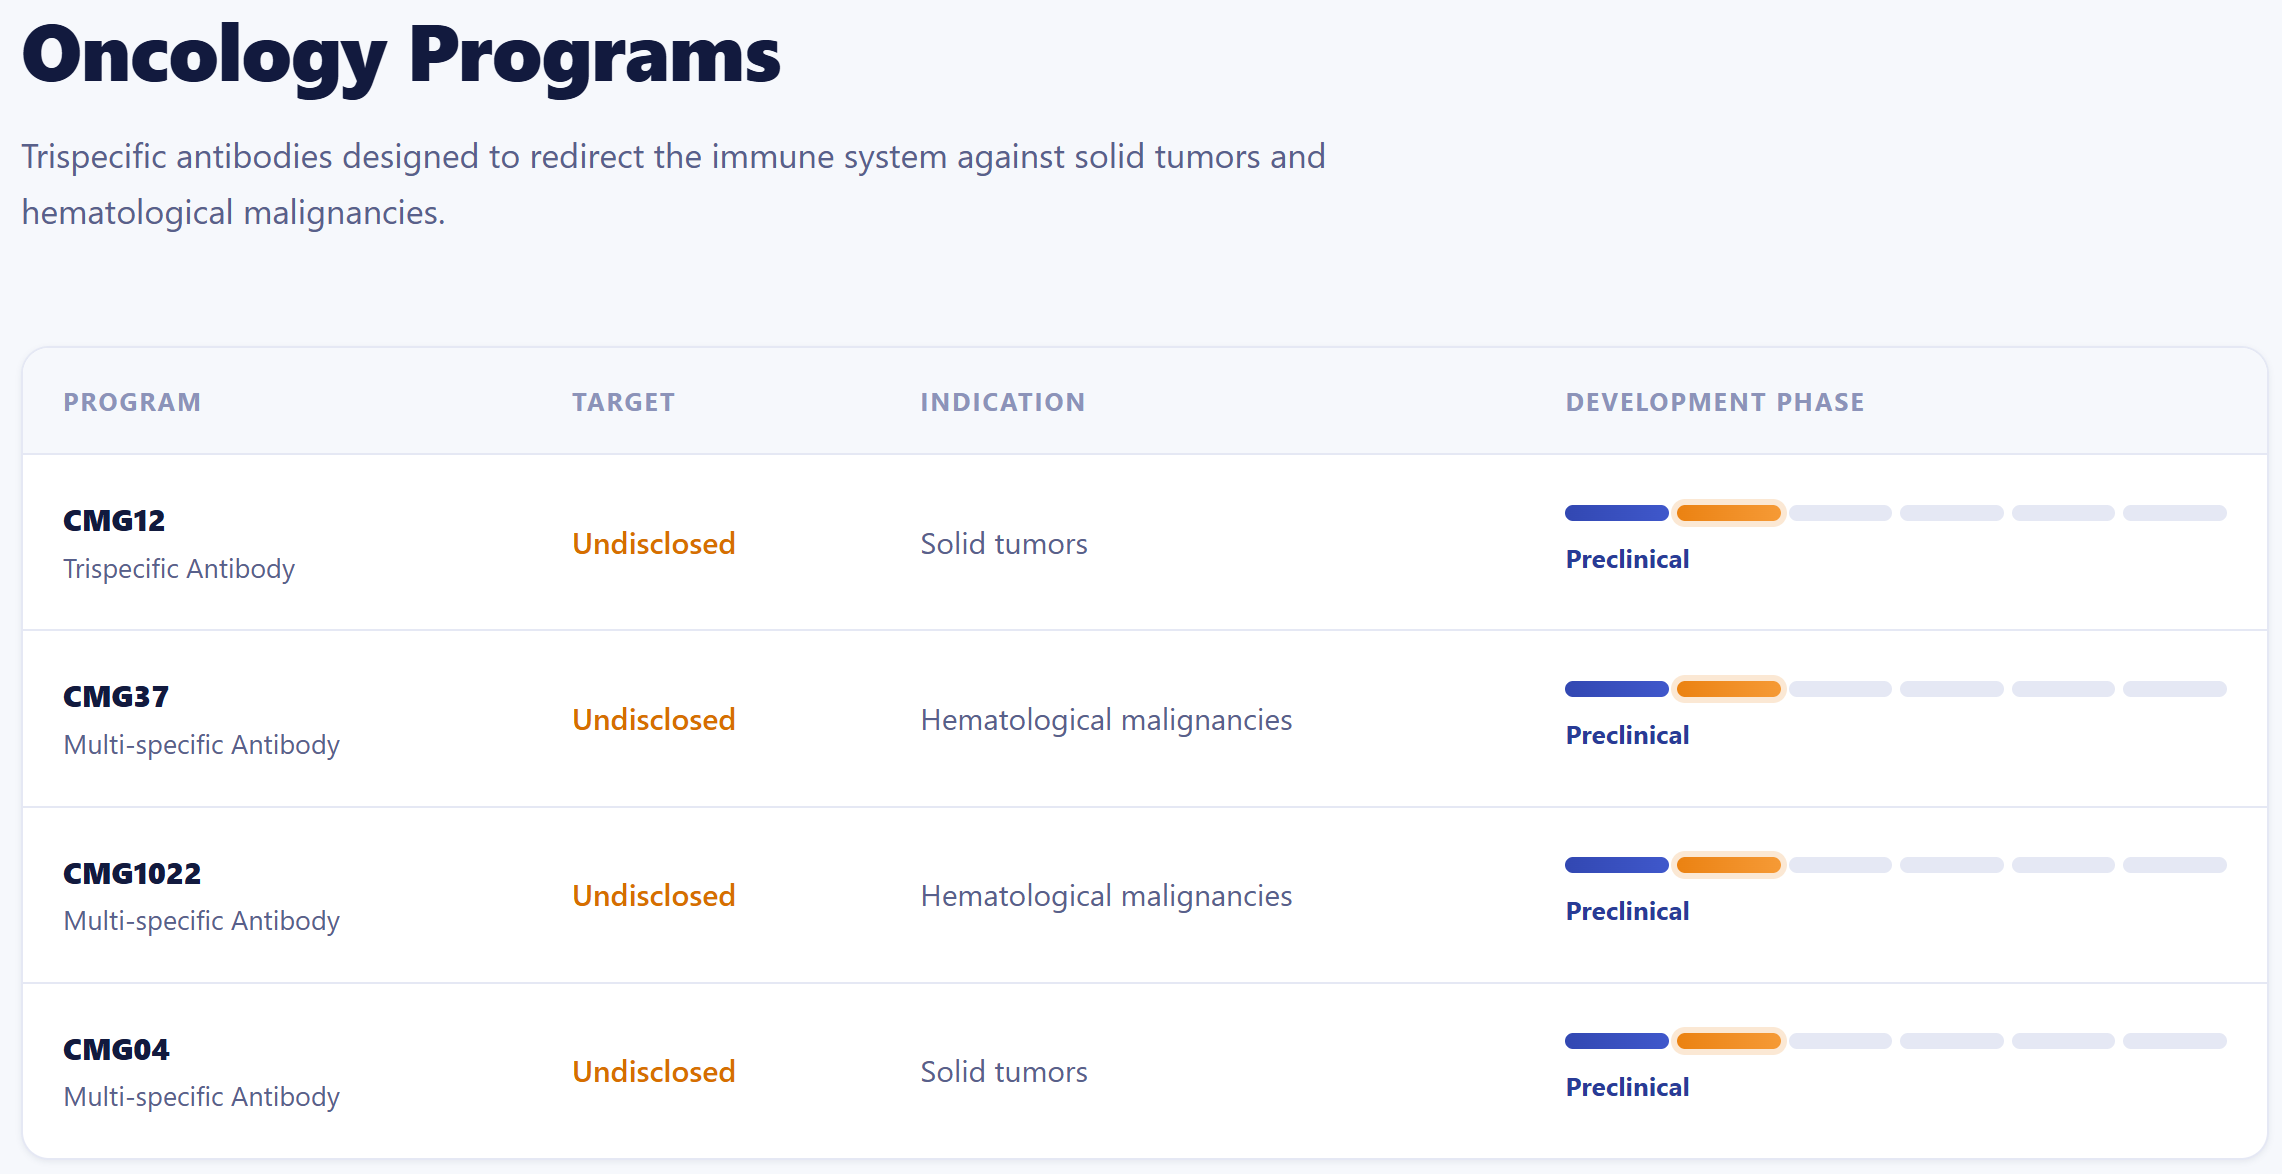The width and height of the screenshot is (2282, 1174).
Task: Click the orange progress segment for CMG1022
Action: [1728, 865]
